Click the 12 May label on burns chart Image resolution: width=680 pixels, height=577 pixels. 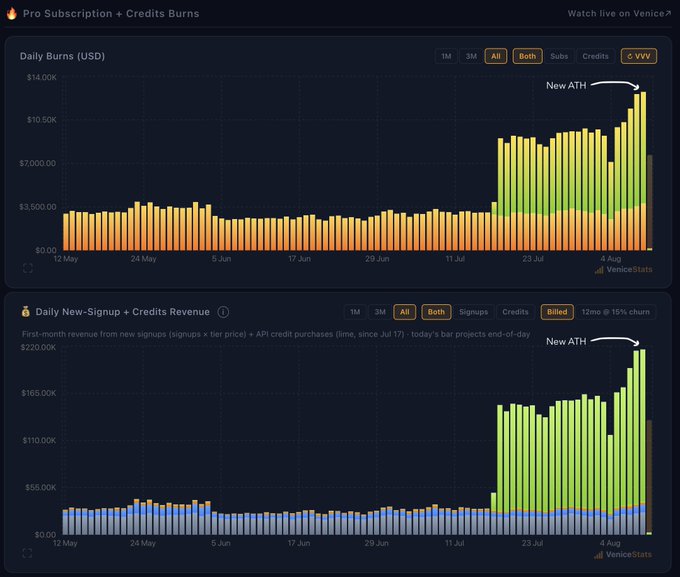click(x=66, y=259)
